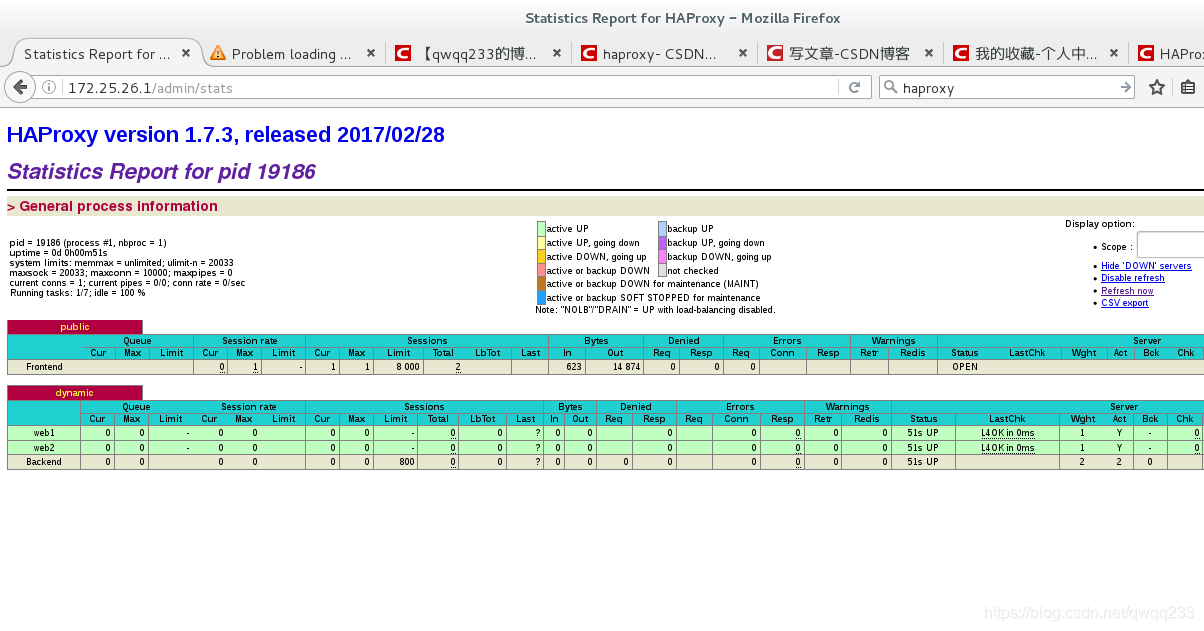Click the not checked grey swatch
Screen dimensions: 1204x631
(x=662, y=270)
